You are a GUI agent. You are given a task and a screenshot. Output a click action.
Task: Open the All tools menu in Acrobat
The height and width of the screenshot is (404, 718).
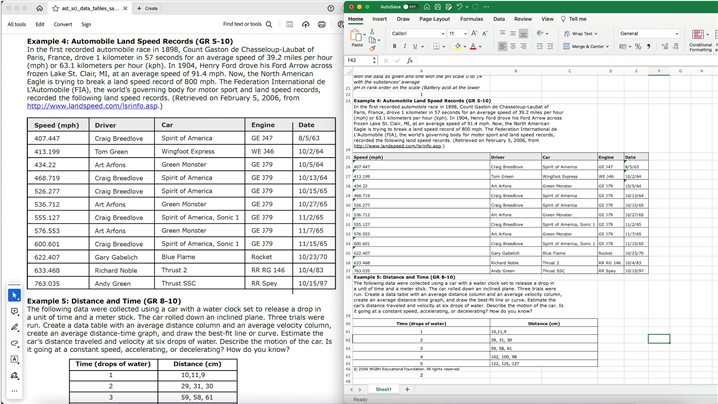[x=16, y=23]
